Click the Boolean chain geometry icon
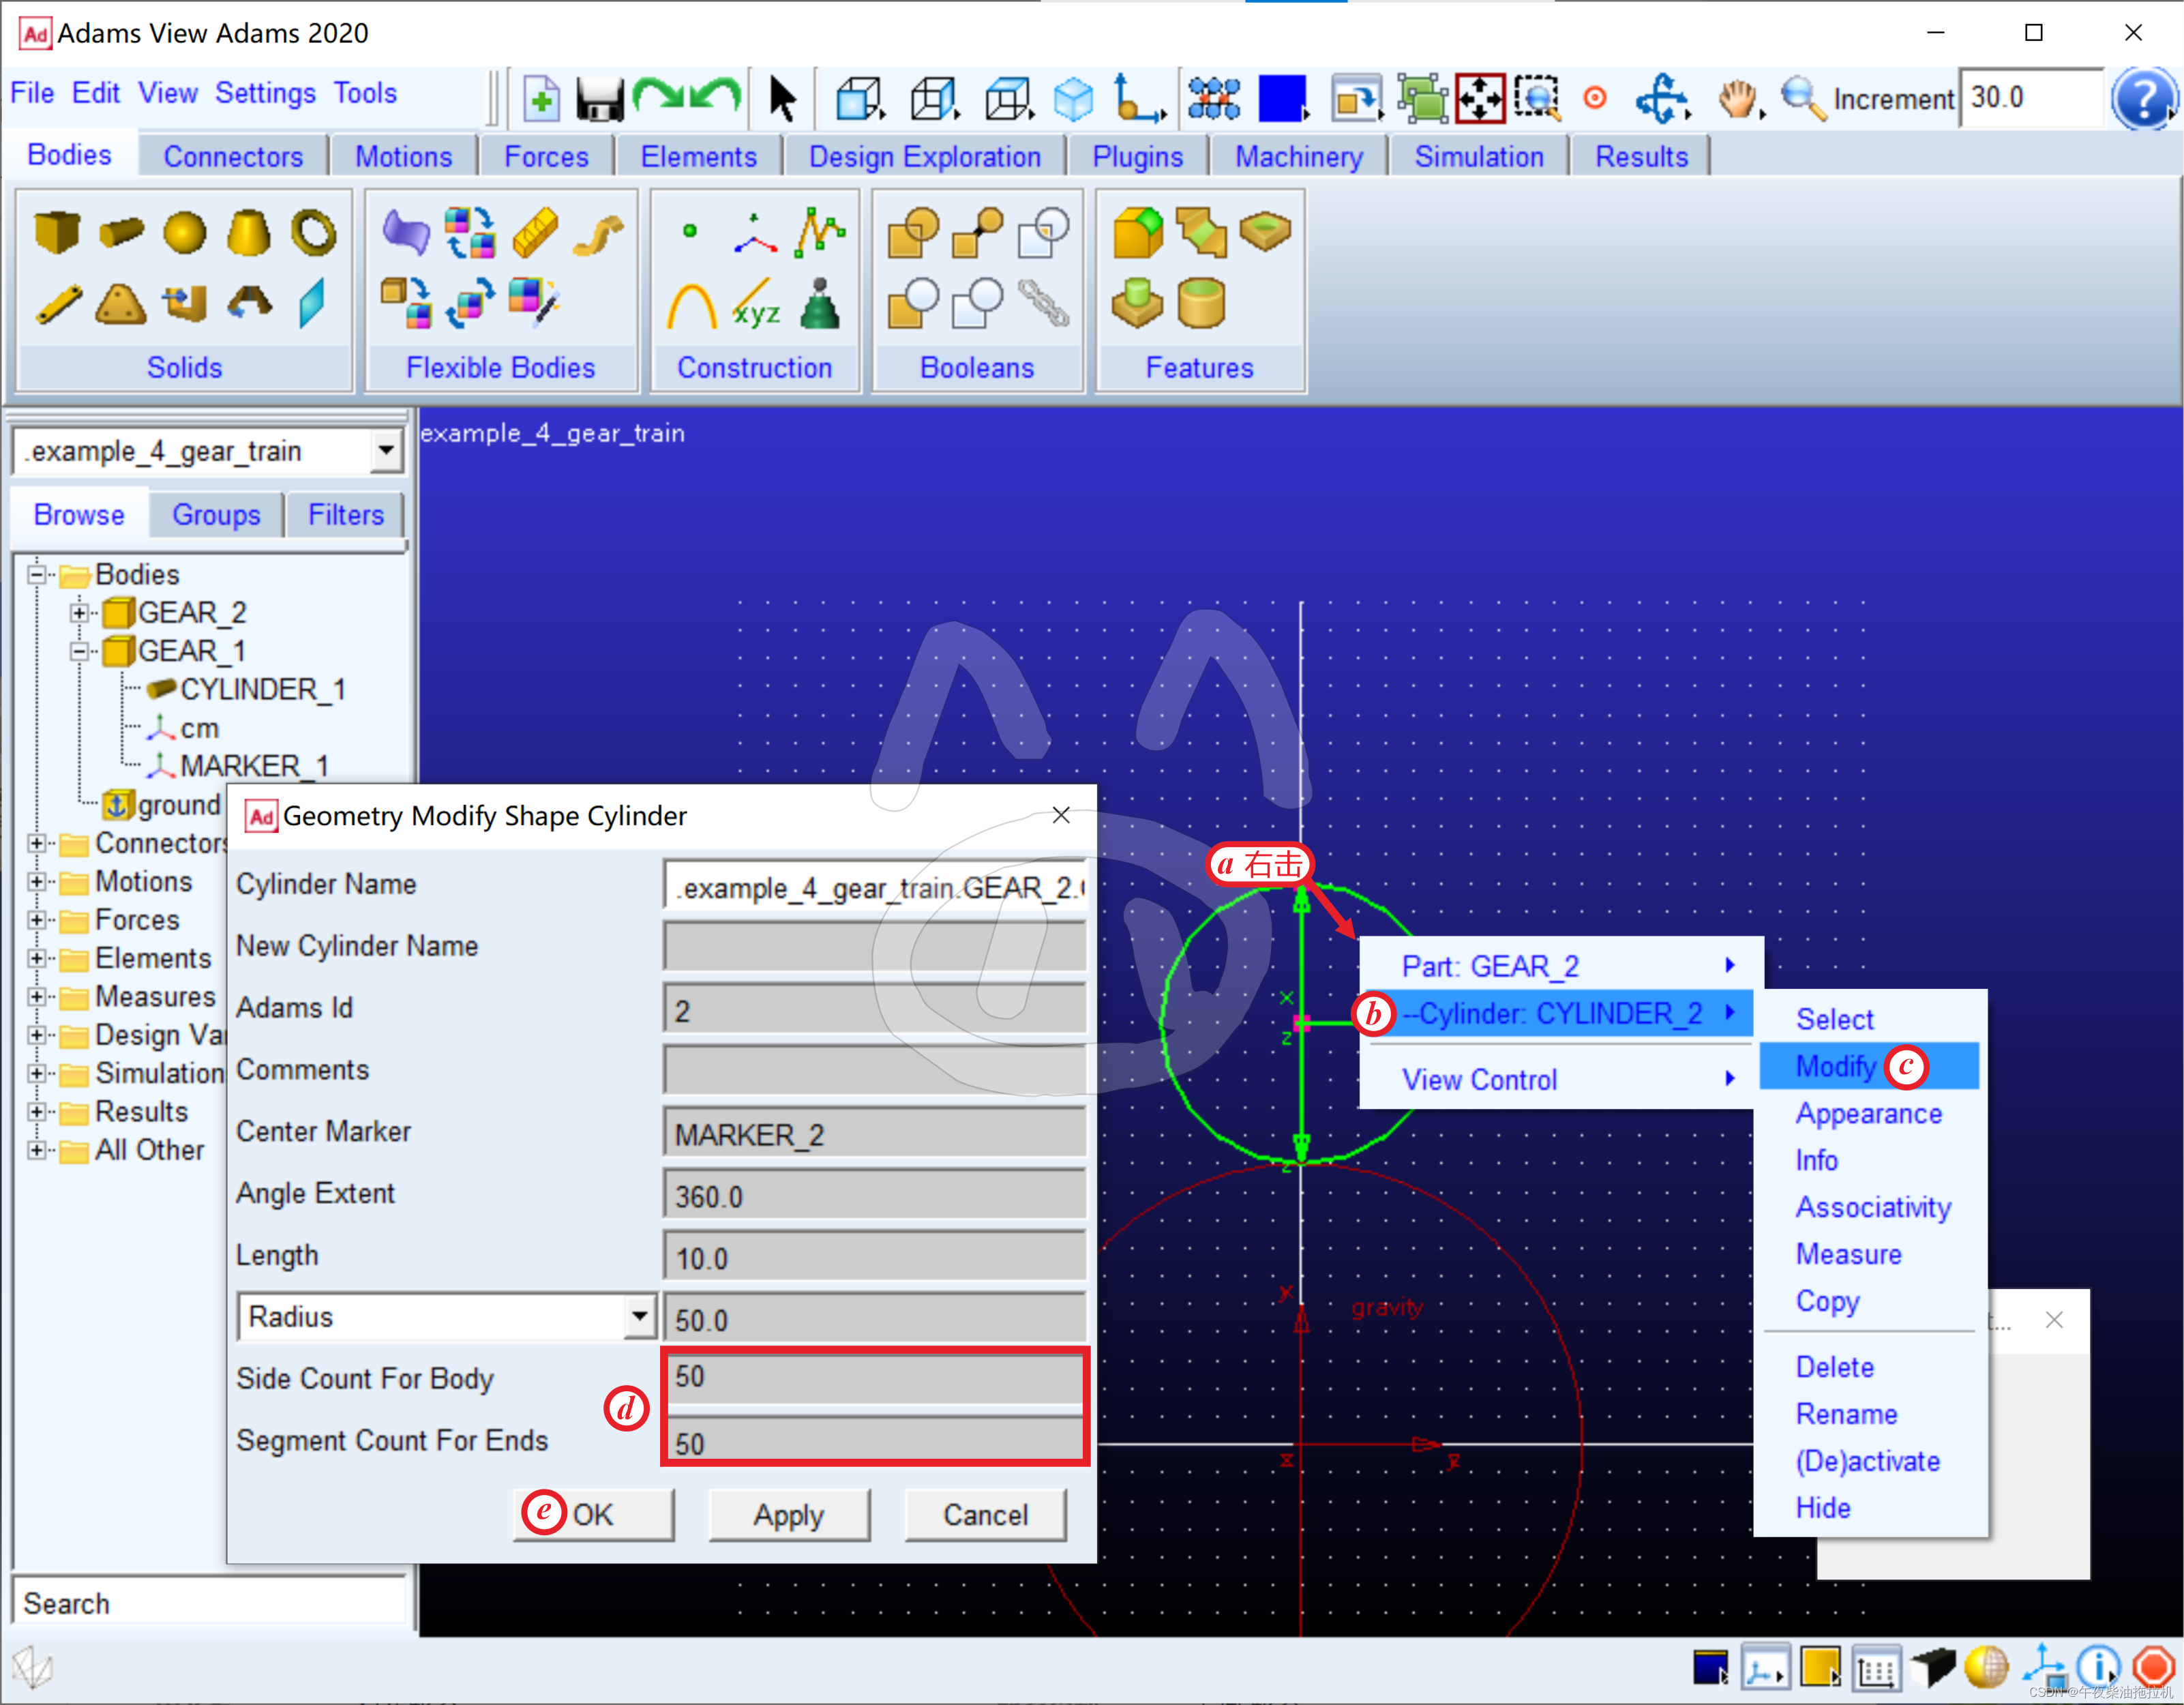 click(x=1043, y=304)
